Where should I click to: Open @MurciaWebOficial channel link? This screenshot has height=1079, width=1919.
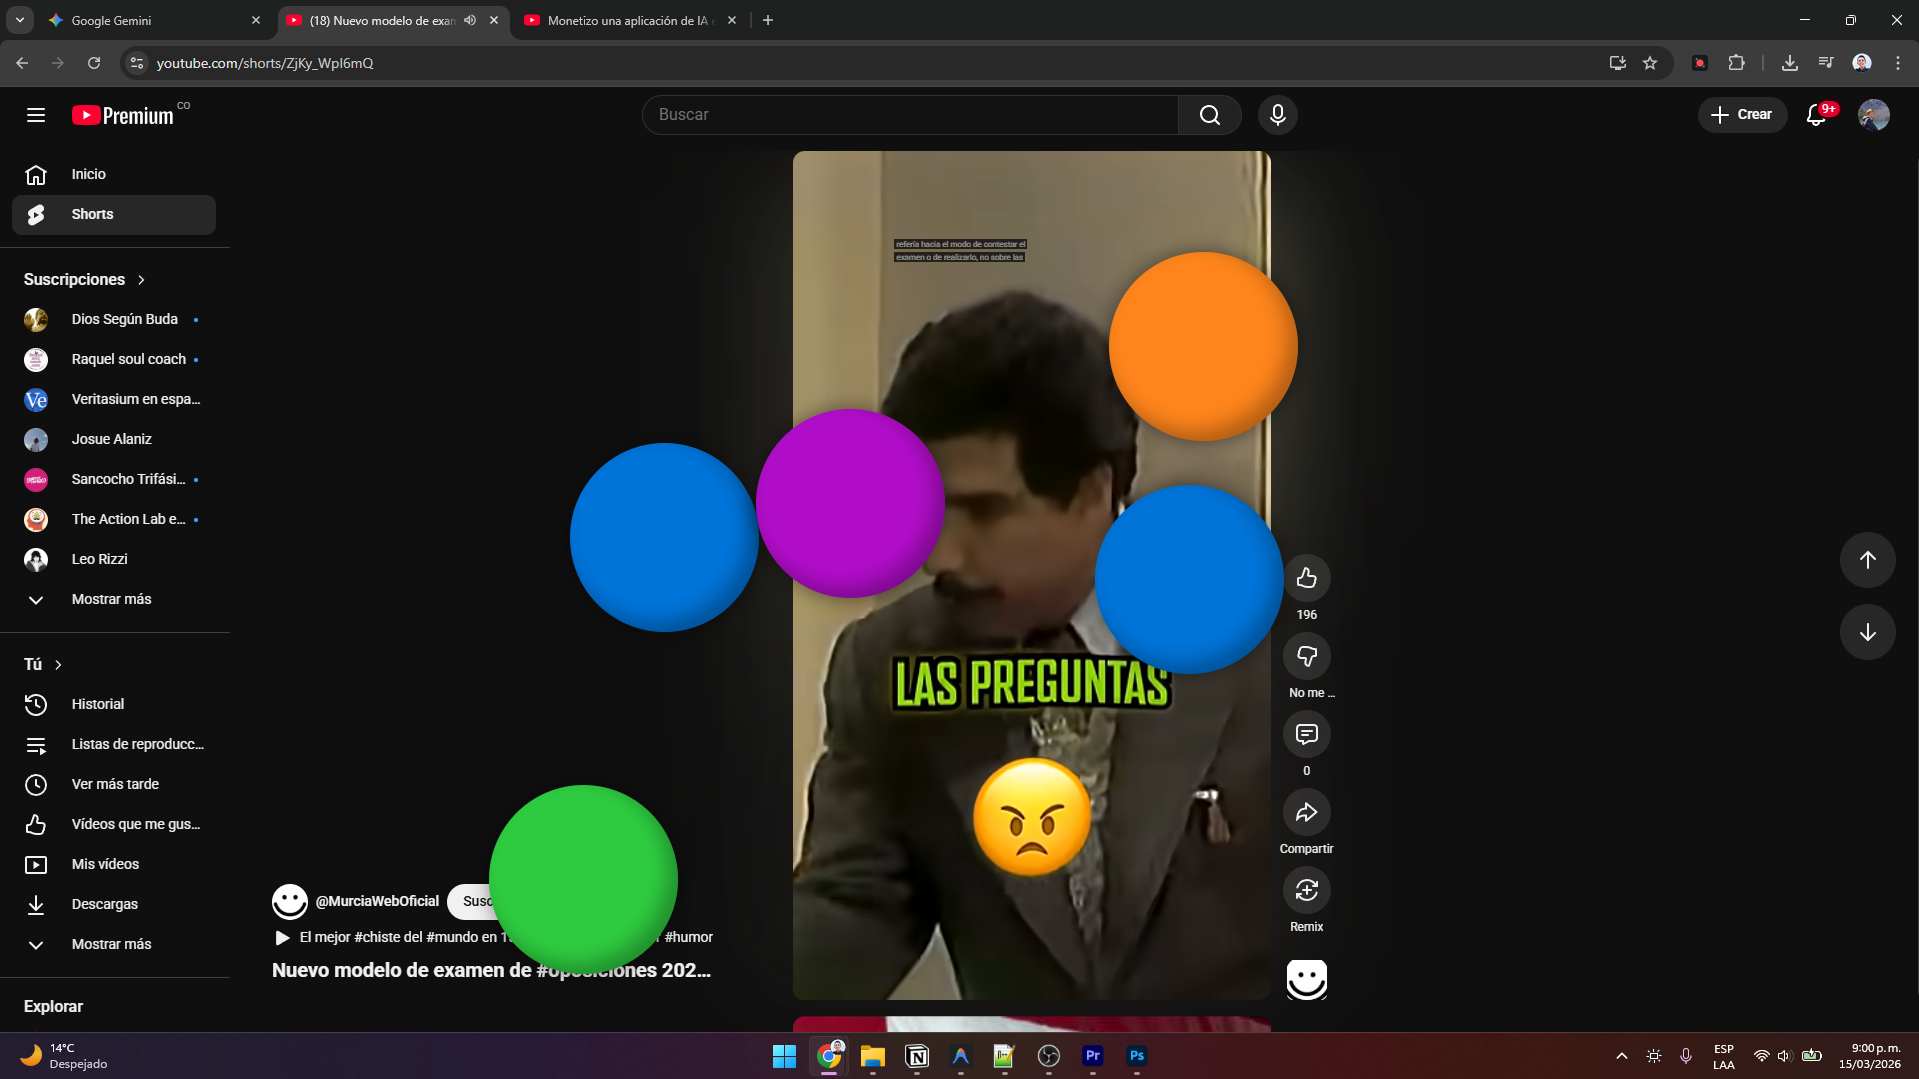pyautogui.click(x=377, y=901)
